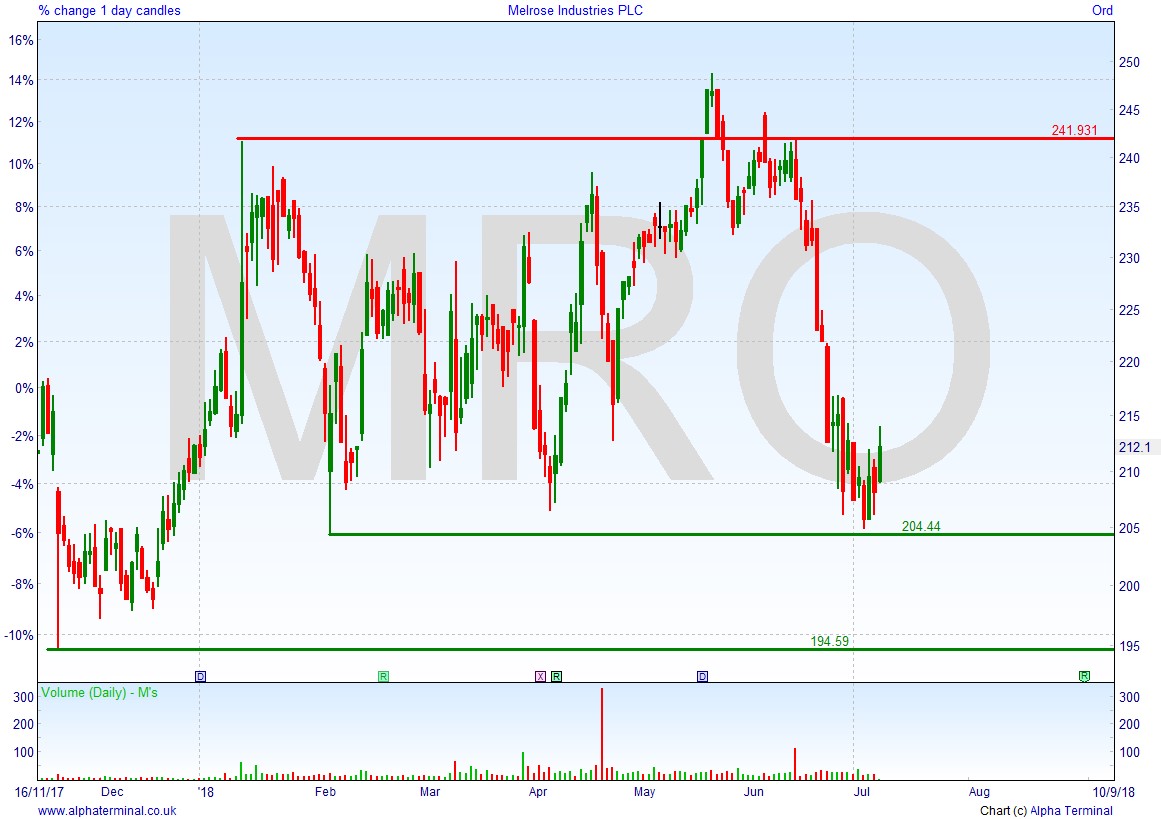Viewport: 1161px width, 819px height.
Task: Select the 241.931 resistance line label
Action: point(1074,130)
